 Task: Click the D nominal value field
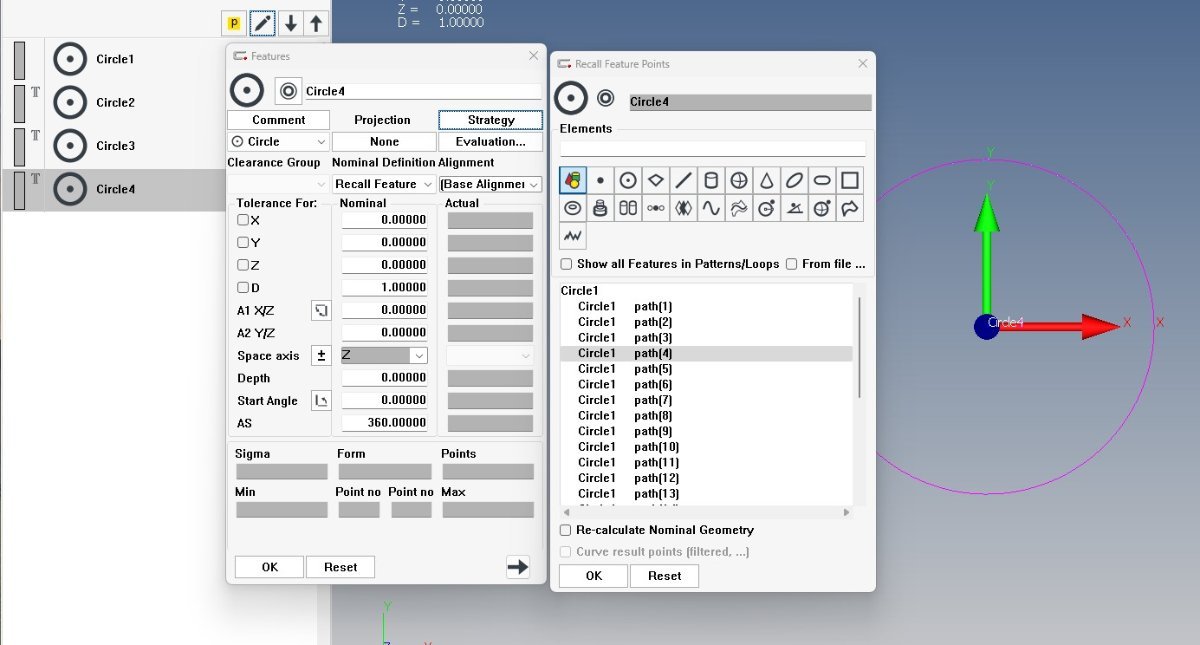click(385, 287)
